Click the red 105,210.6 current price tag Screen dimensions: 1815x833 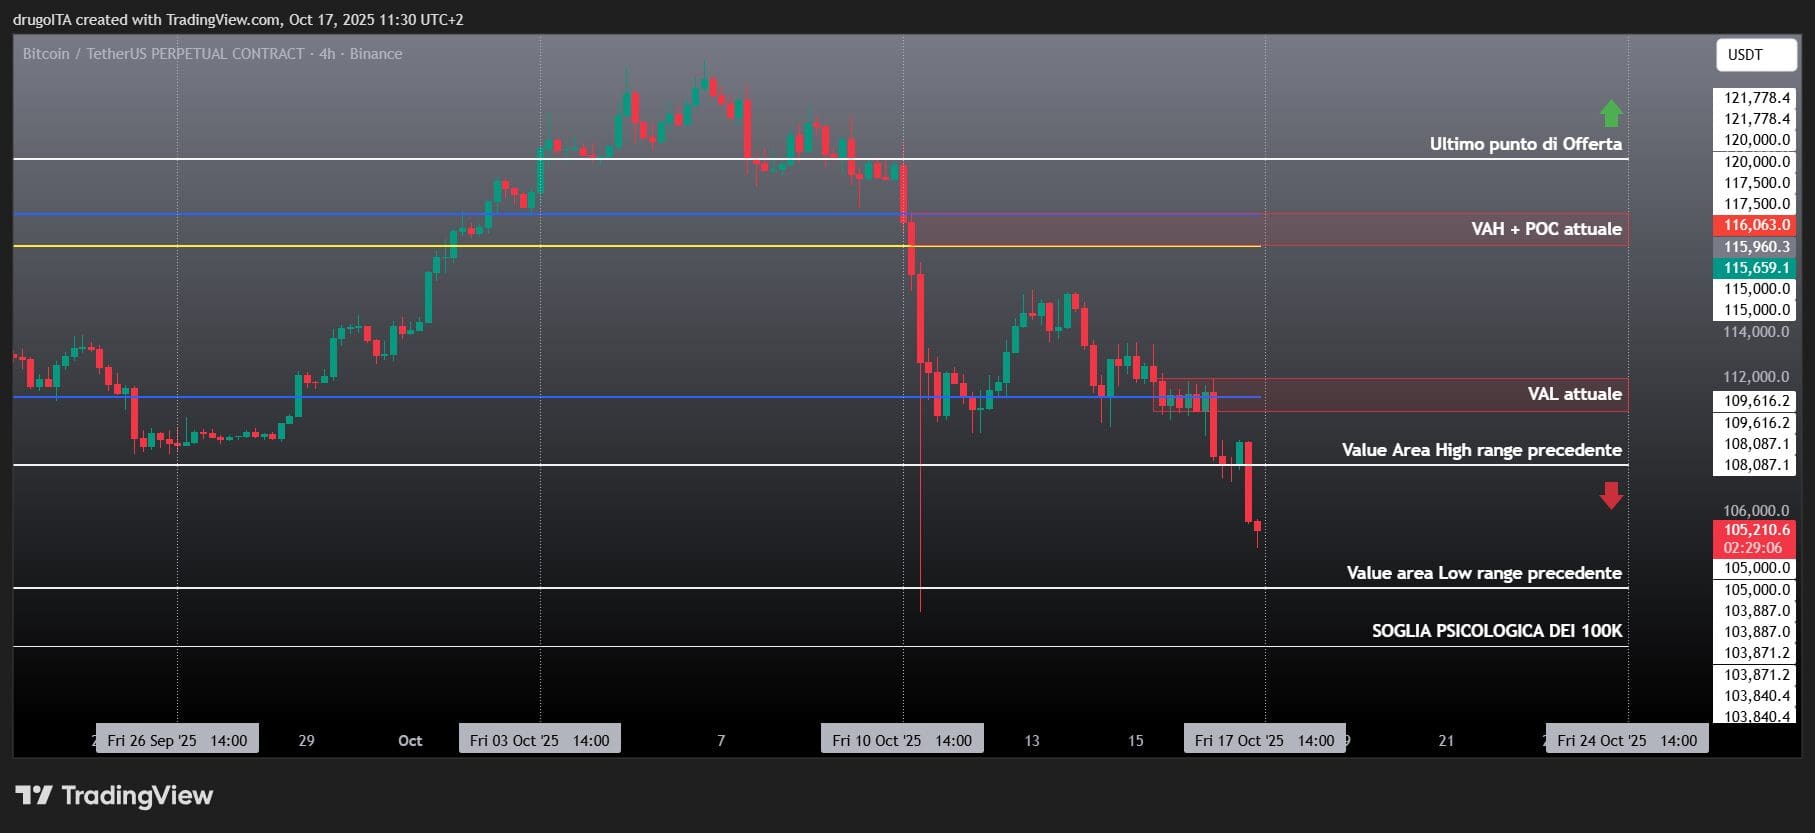pos(1756,538)
